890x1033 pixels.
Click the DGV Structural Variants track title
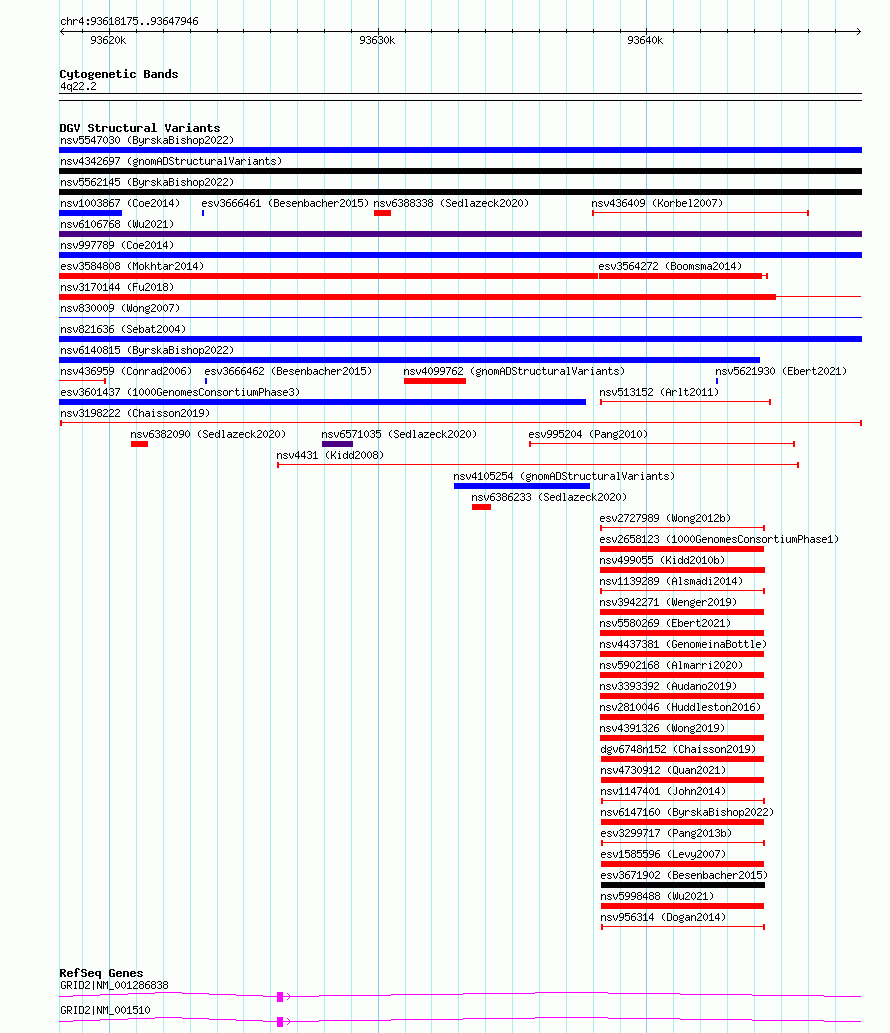click(140, 128)
